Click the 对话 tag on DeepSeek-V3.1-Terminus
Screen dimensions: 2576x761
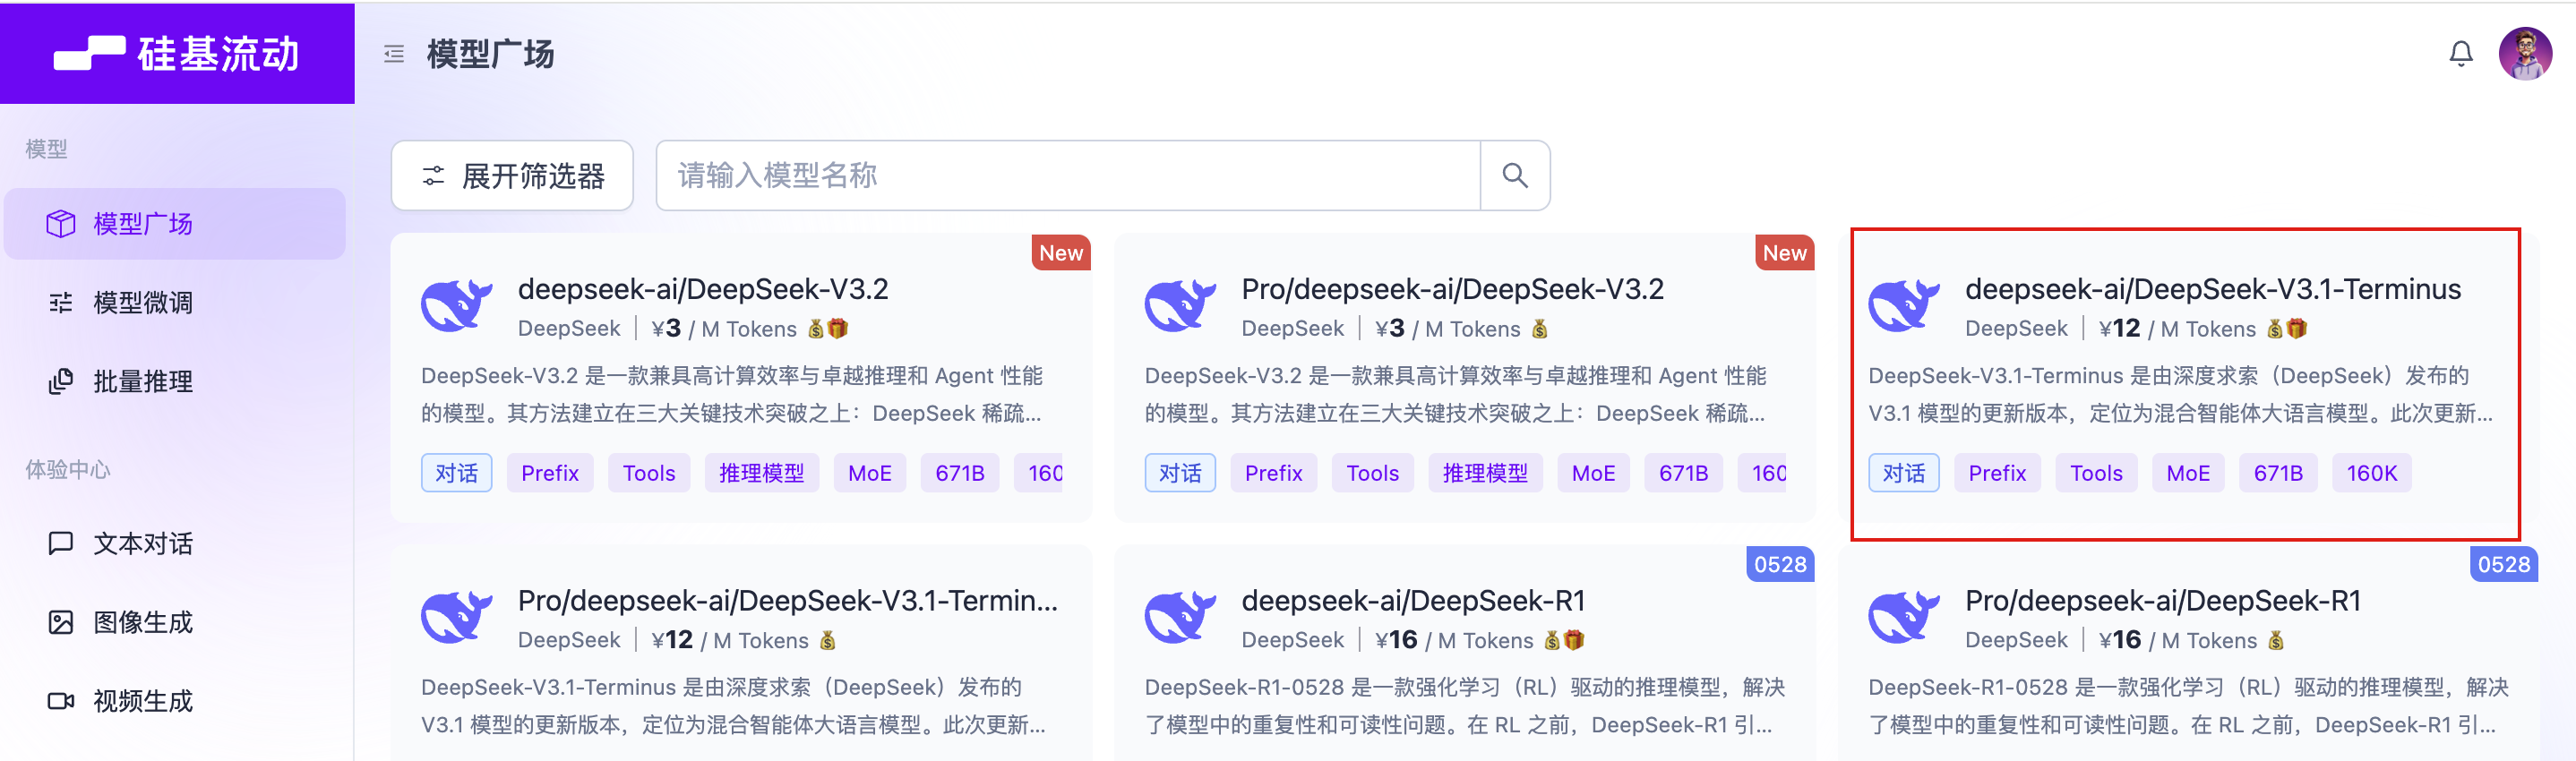(1904, 473)
